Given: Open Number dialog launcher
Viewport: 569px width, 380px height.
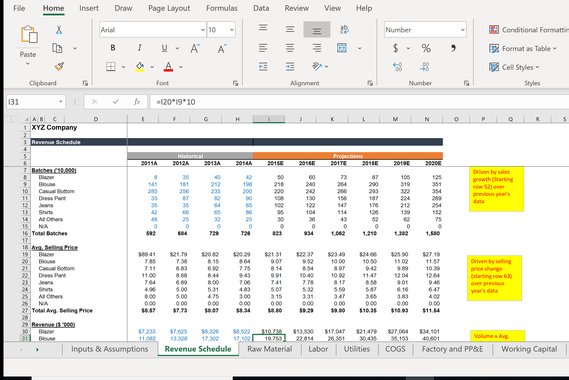Looking at the screenshot, I should [x=466, y=83].
